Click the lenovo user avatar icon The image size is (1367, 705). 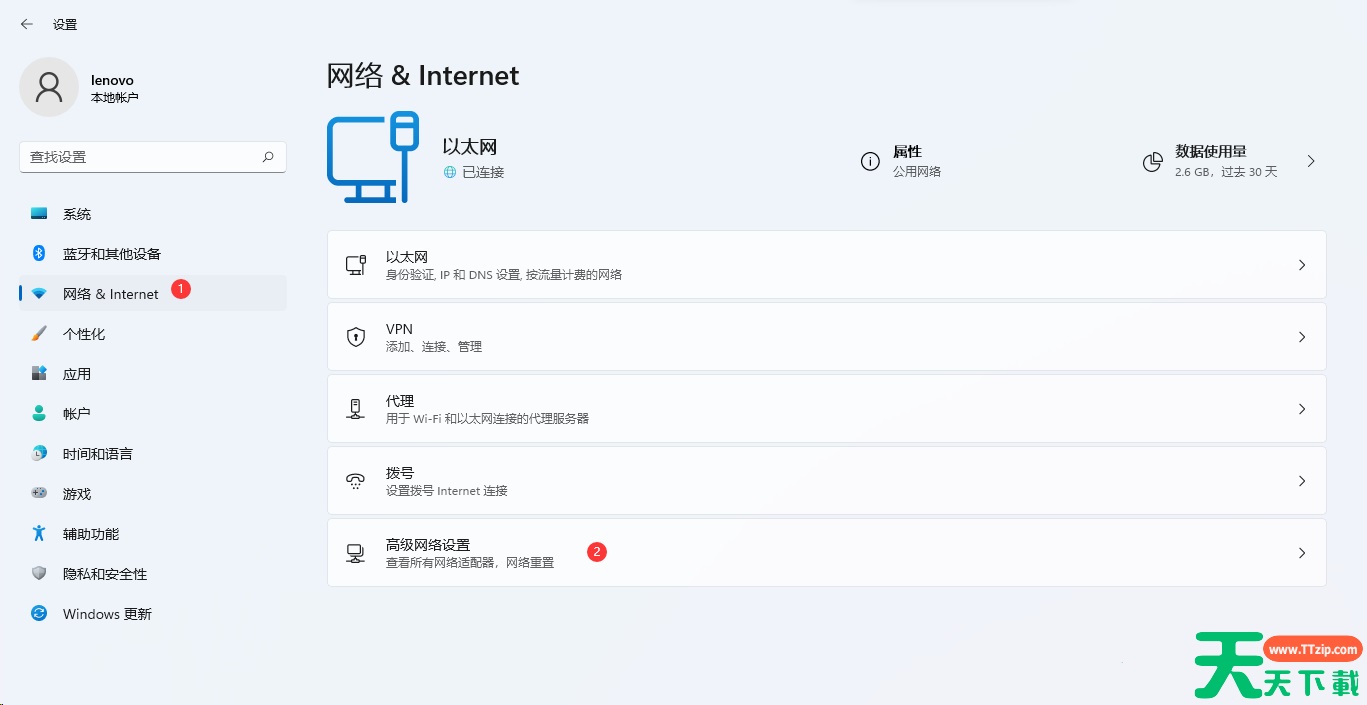click(48, 87)
